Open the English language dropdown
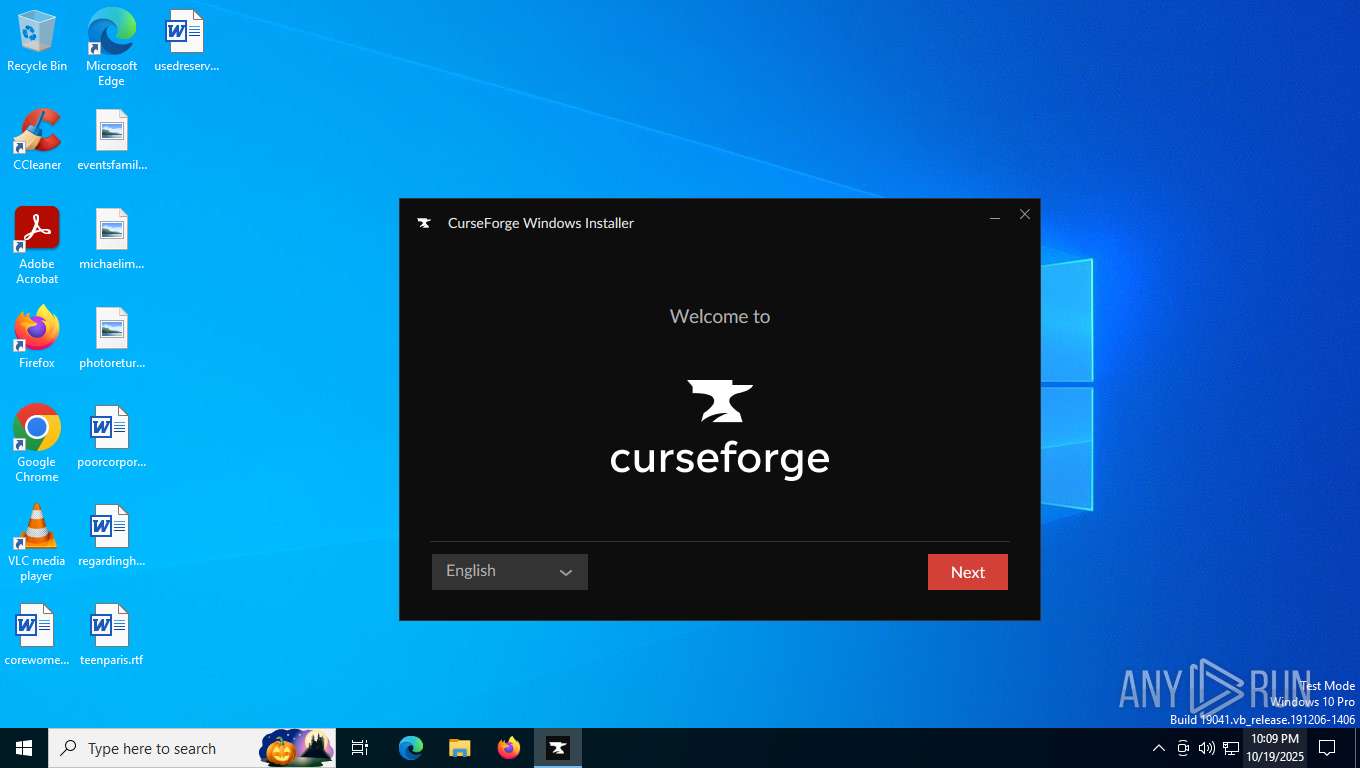Viewport: 1360px width, 768px height. click(x=509, y=571)
